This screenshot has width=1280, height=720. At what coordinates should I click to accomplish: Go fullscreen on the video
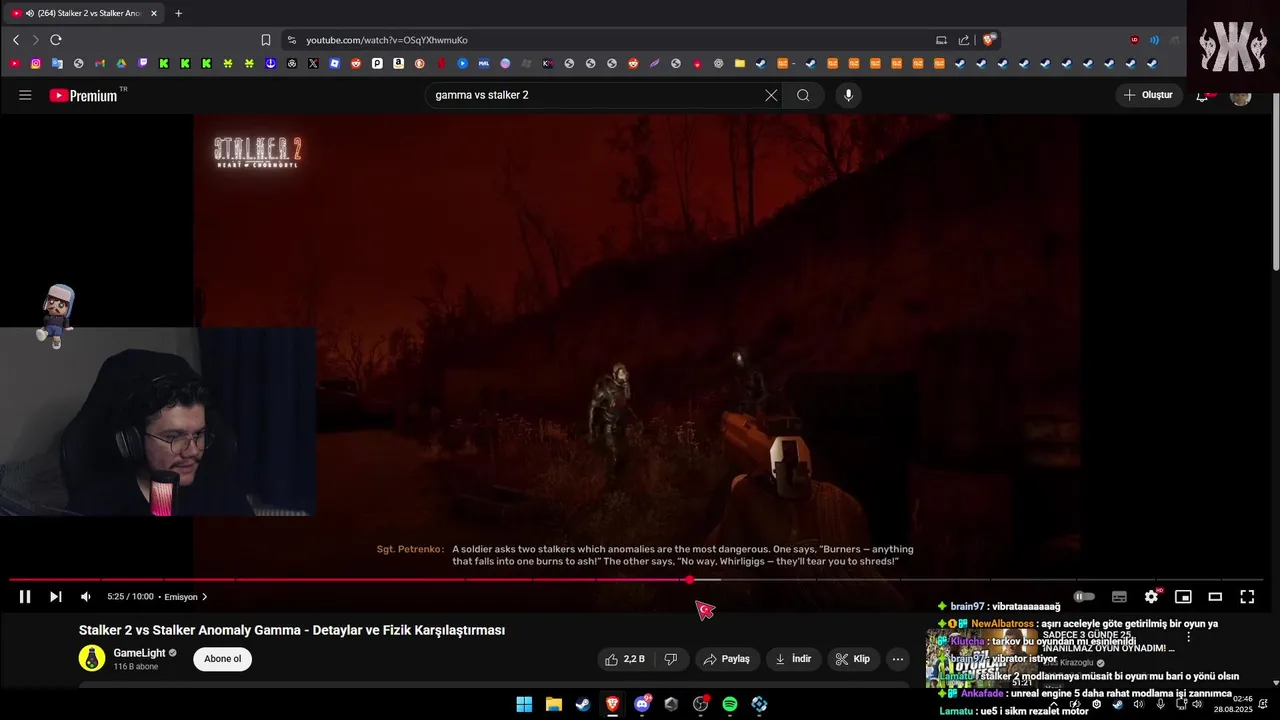(1247, 597)
